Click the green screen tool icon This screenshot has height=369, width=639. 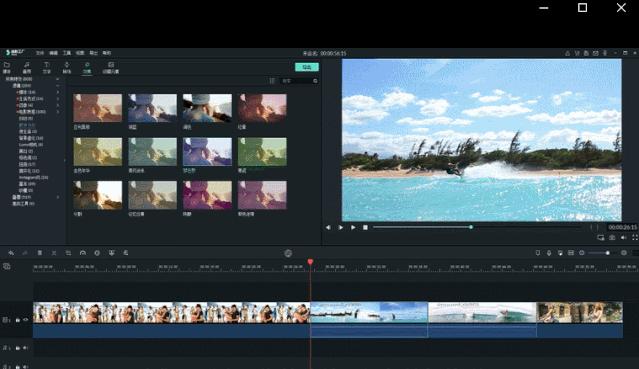coord(111,253)
